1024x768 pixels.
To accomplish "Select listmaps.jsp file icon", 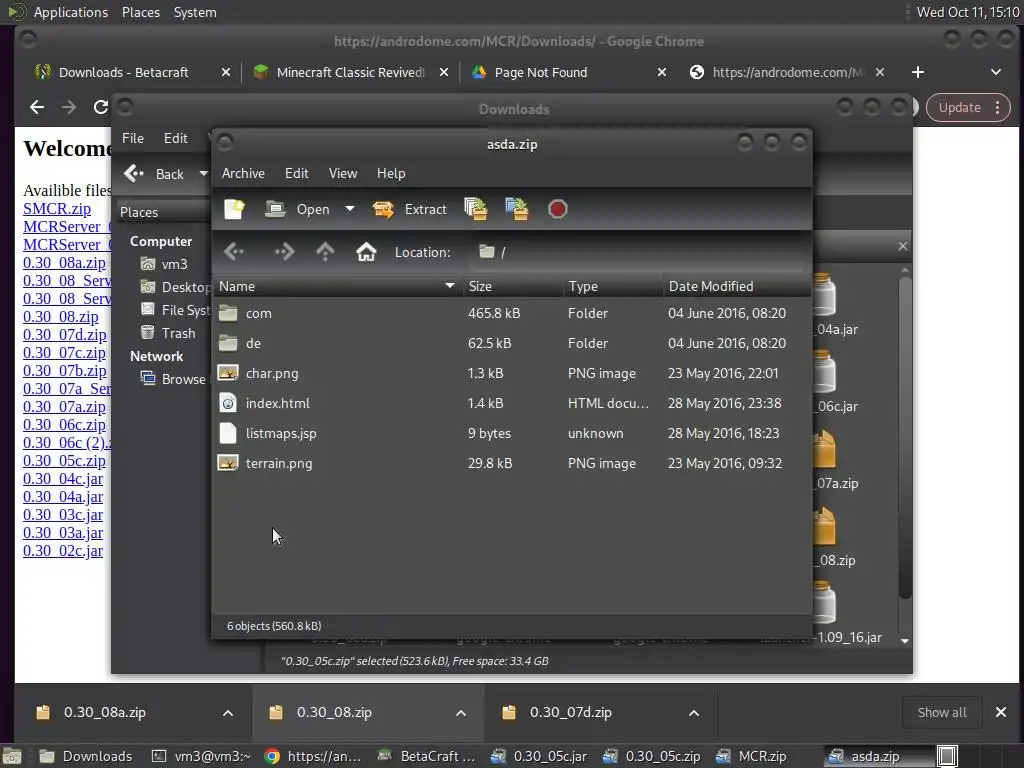I will tap(228, 433).
